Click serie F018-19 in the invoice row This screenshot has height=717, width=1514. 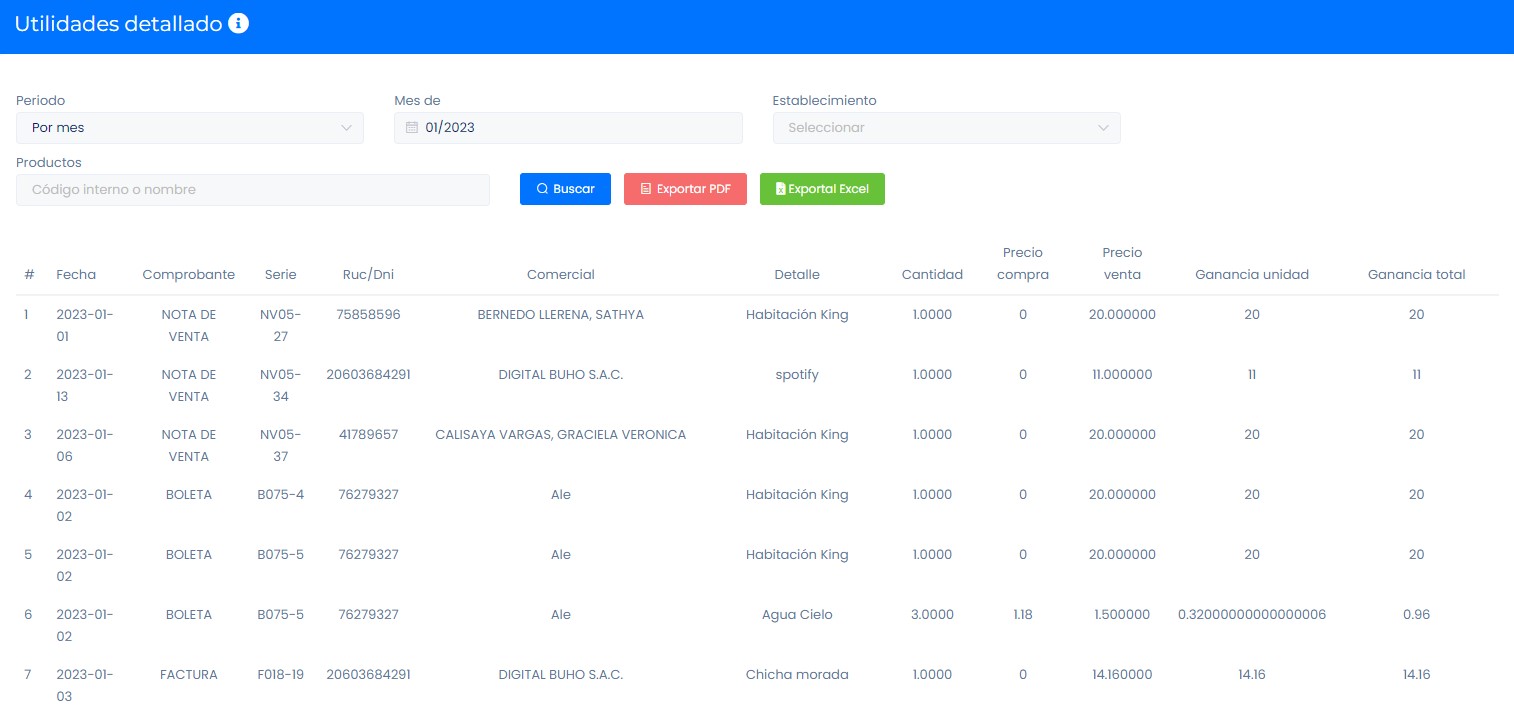pyautogui.click(x=280, y=675)
